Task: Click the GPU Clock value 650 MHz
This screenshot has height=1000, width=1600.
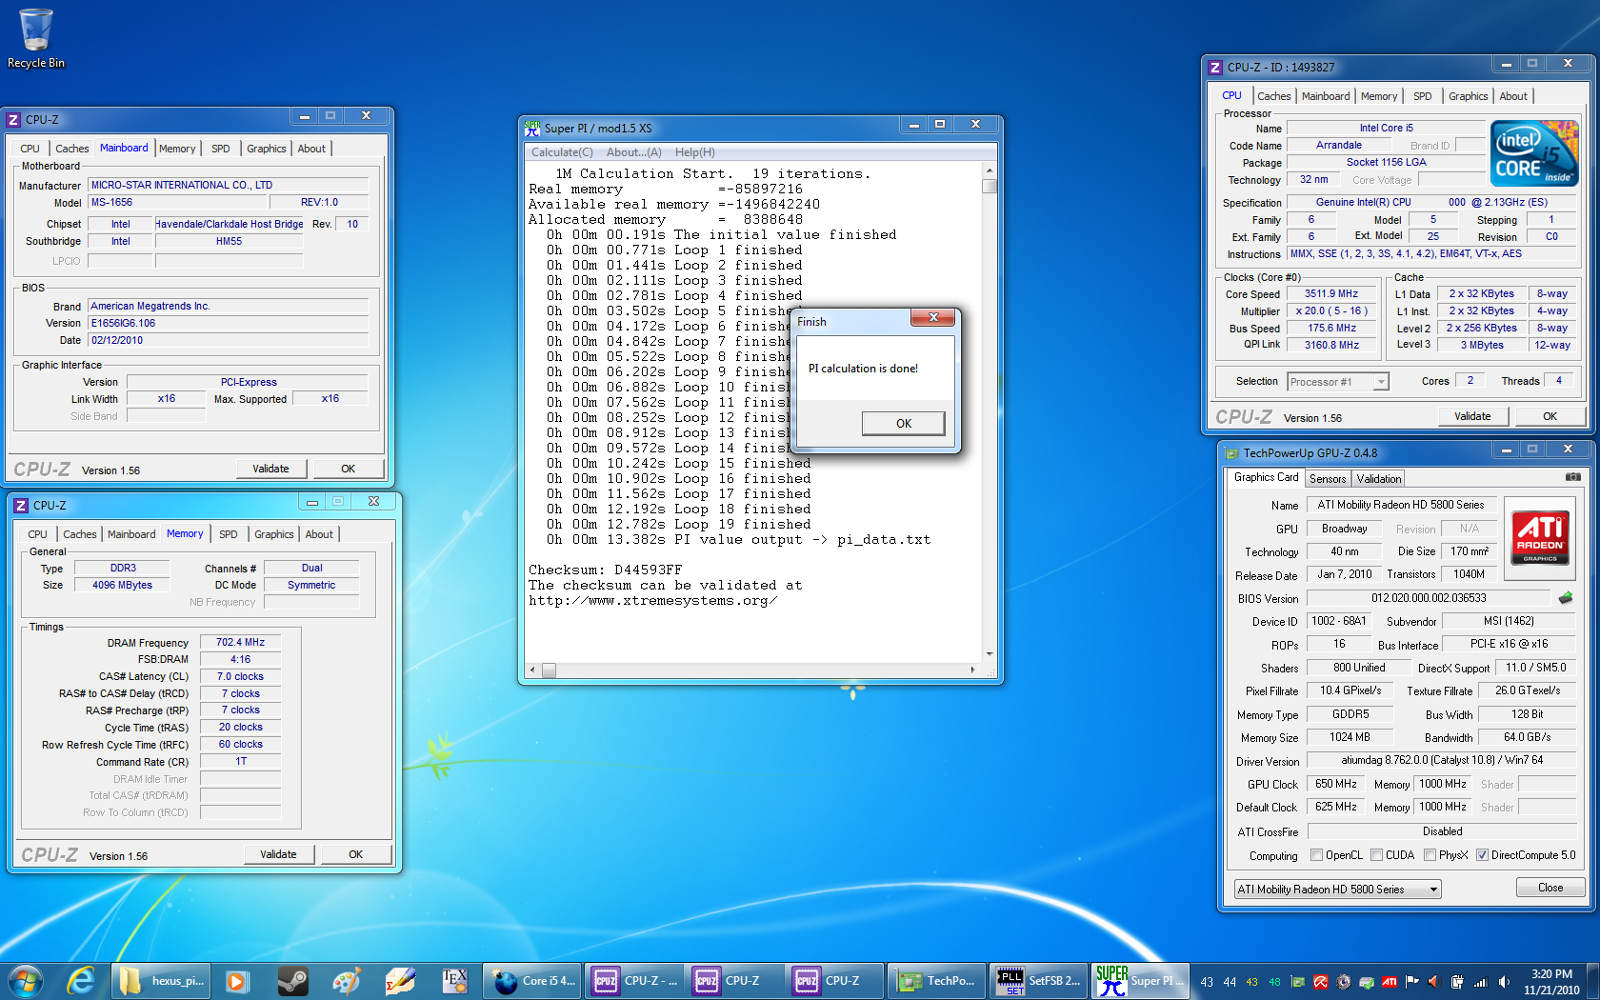Action: (1336, 784)
